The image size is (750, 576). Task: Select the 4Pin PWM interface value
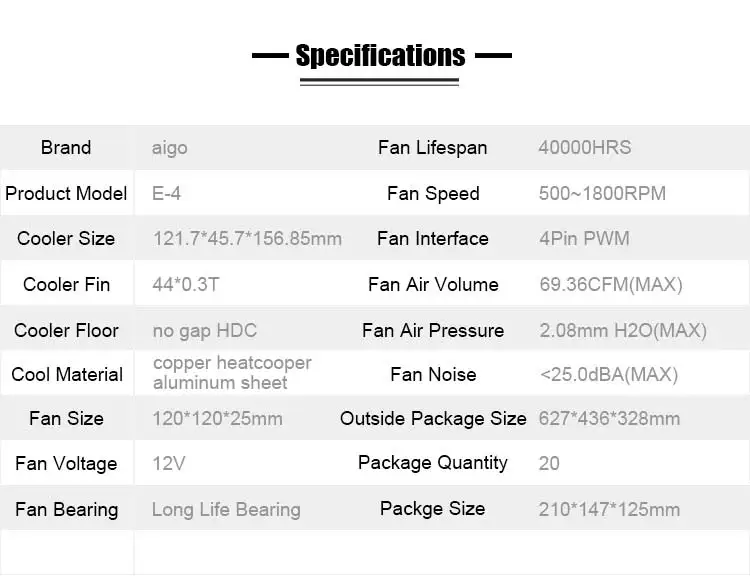pos(584,238)
